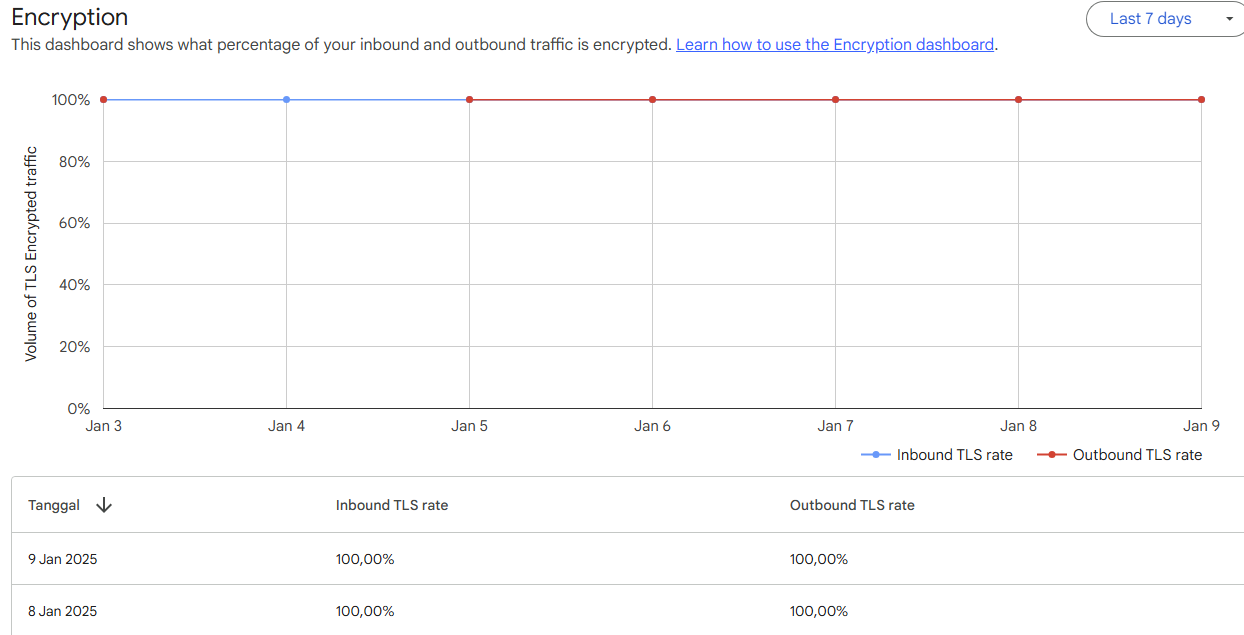Screen dimensions: 1244x635
Task: Select the Jan 9 data point
Action: 1201,100
